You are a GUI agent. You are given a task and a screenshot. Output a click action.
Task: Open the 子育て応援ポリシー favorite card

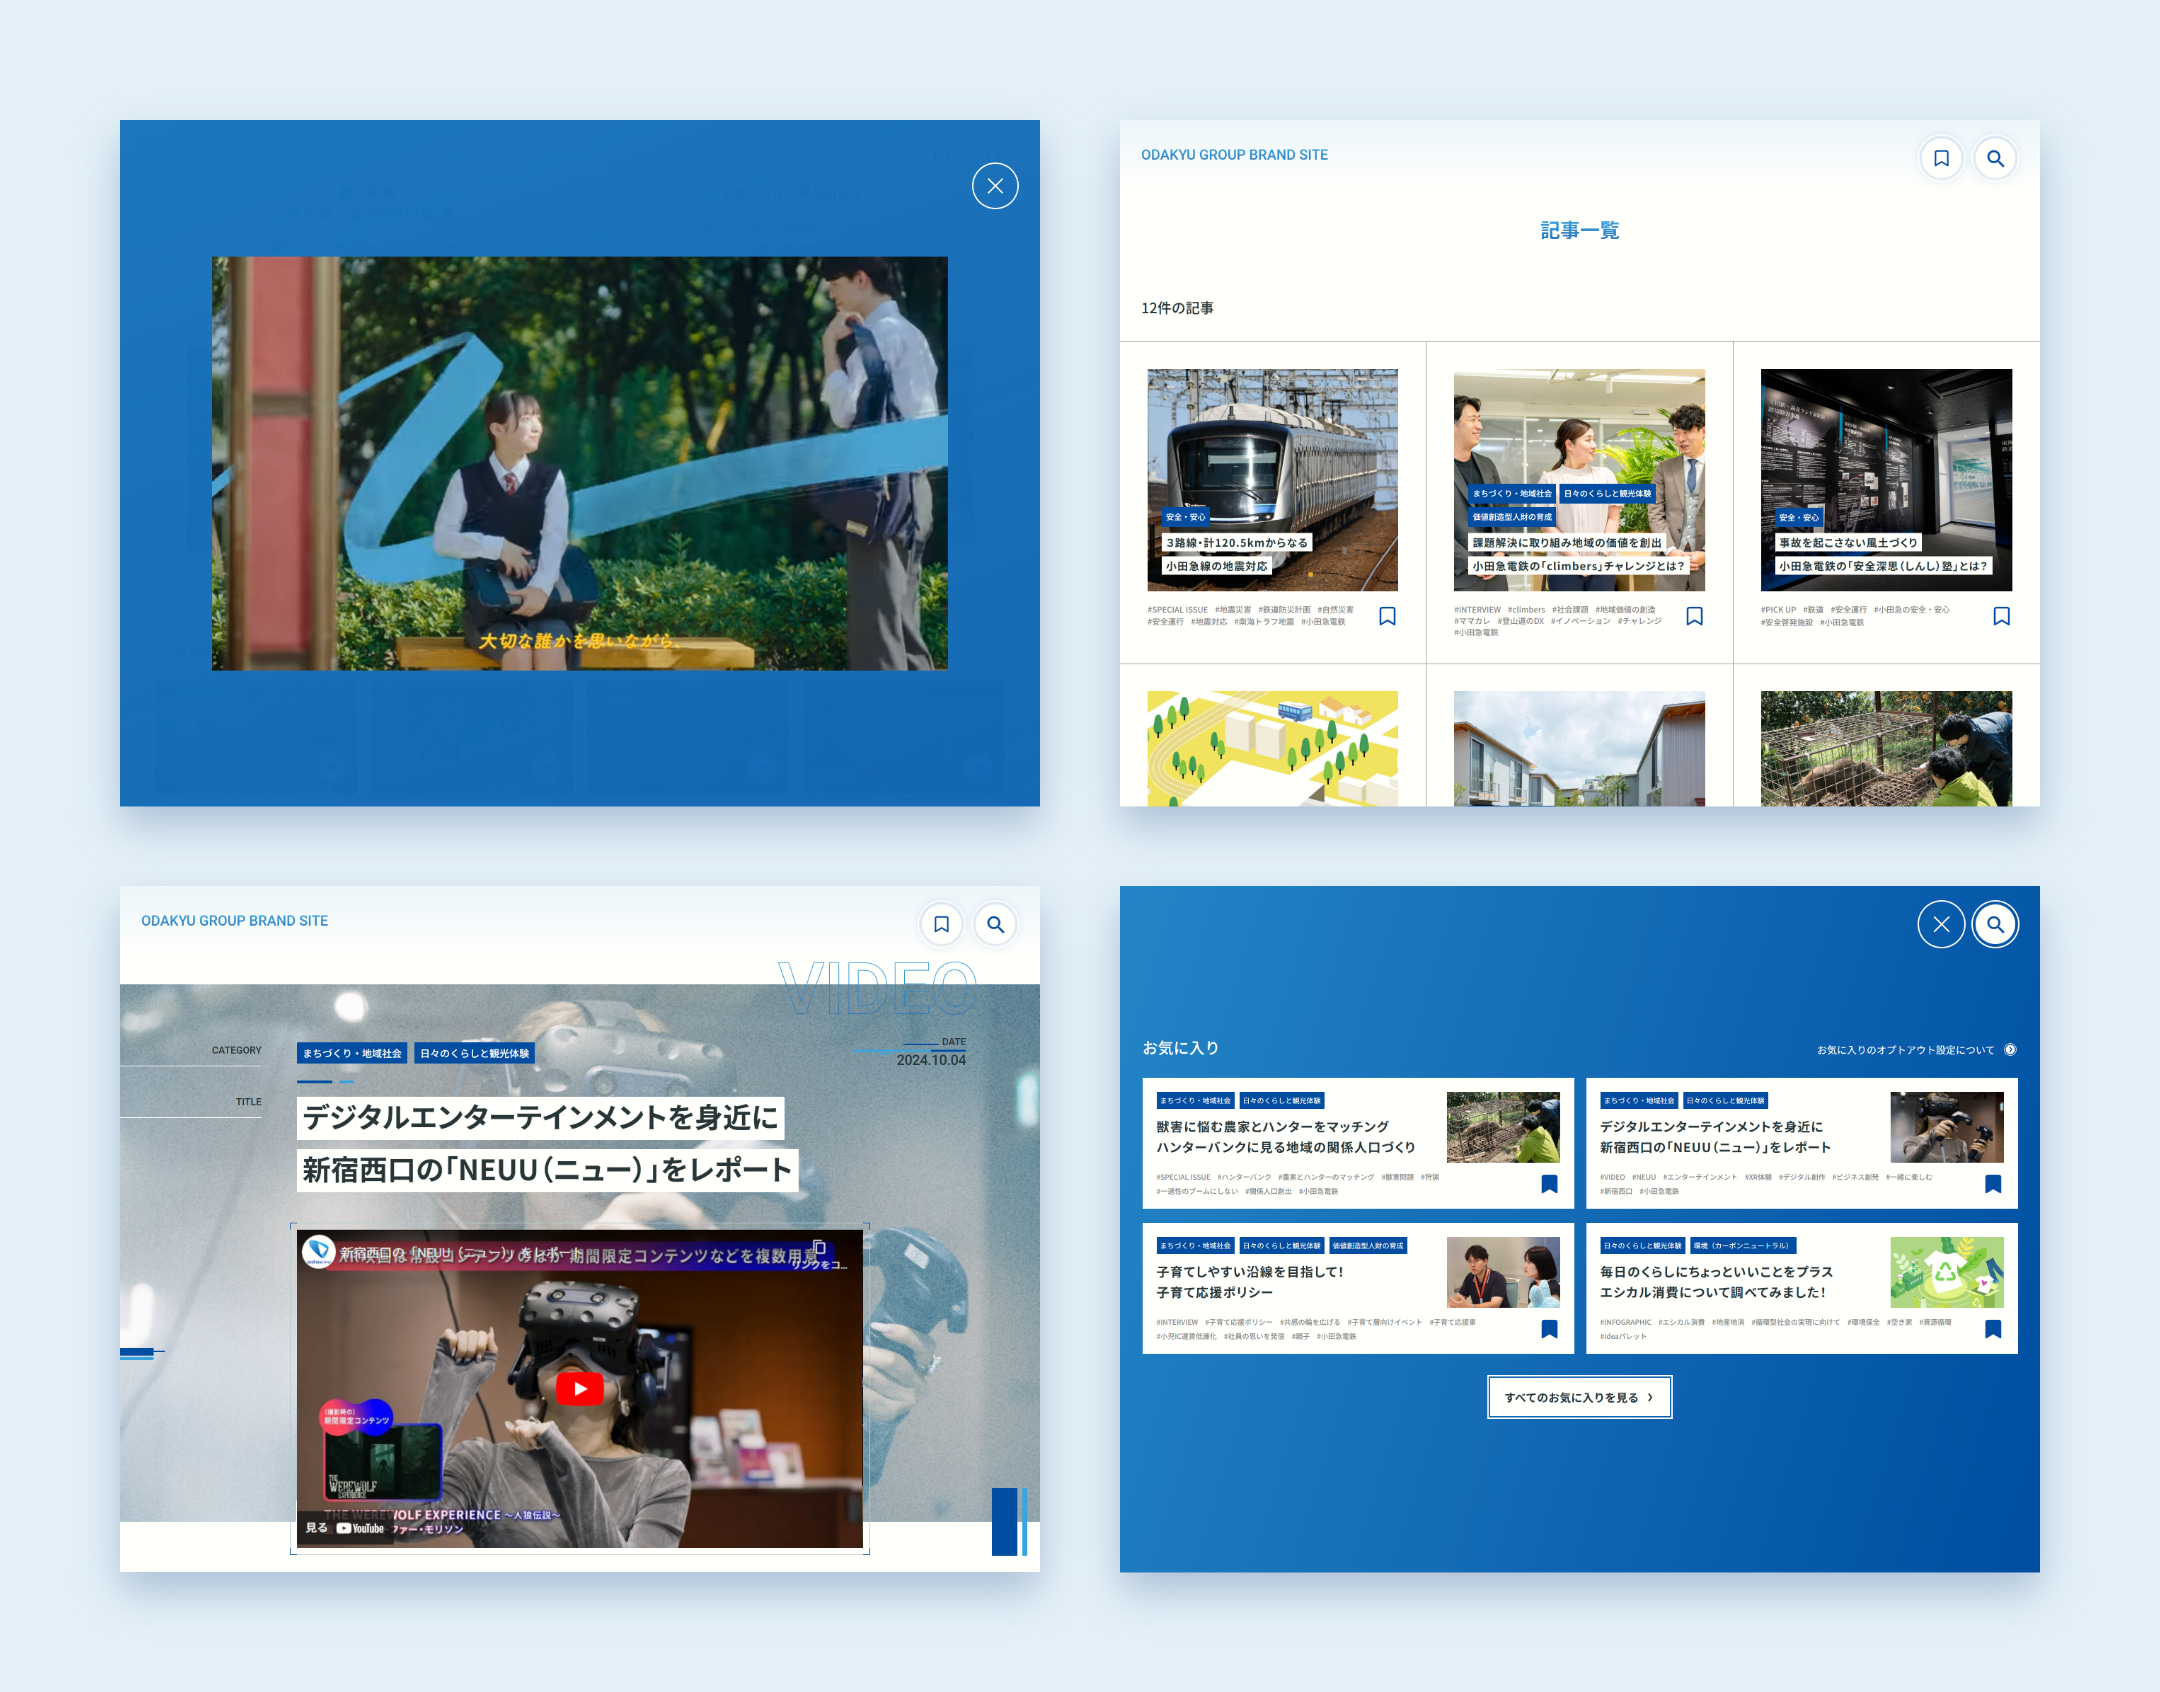[1358, 1288]
